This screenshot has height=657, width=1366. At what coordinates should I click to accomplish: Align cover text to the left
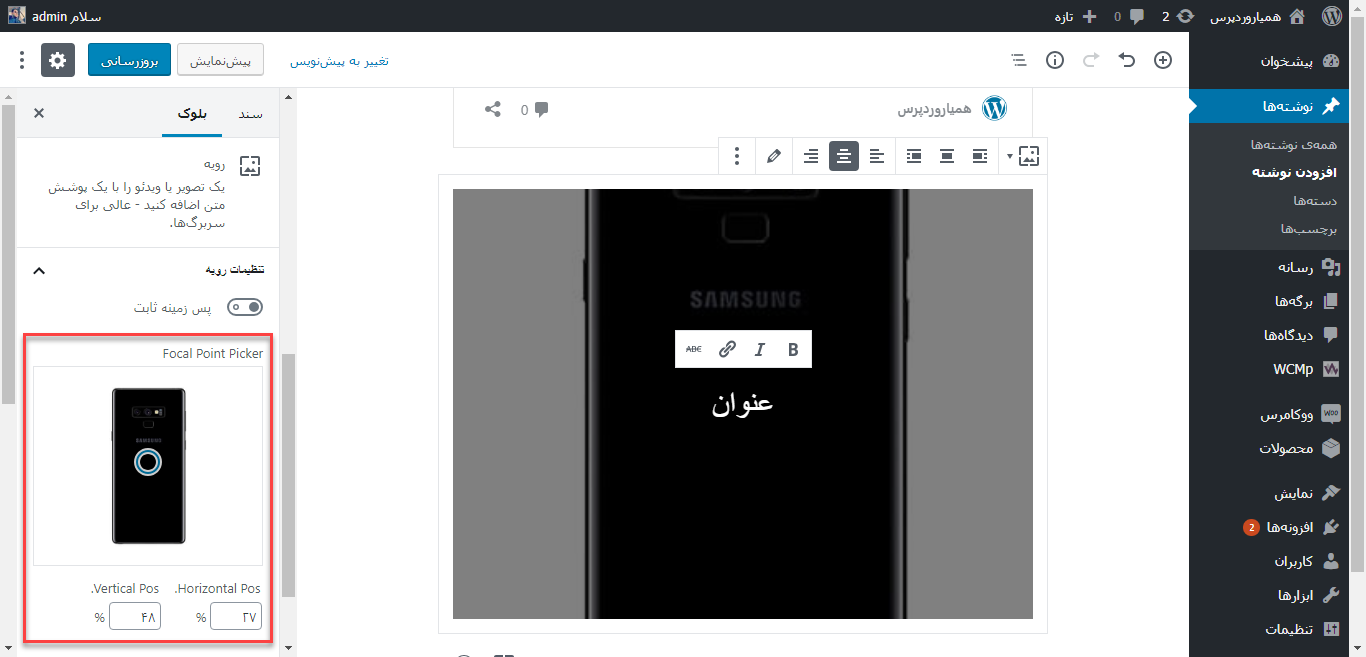tap(877, 156)
